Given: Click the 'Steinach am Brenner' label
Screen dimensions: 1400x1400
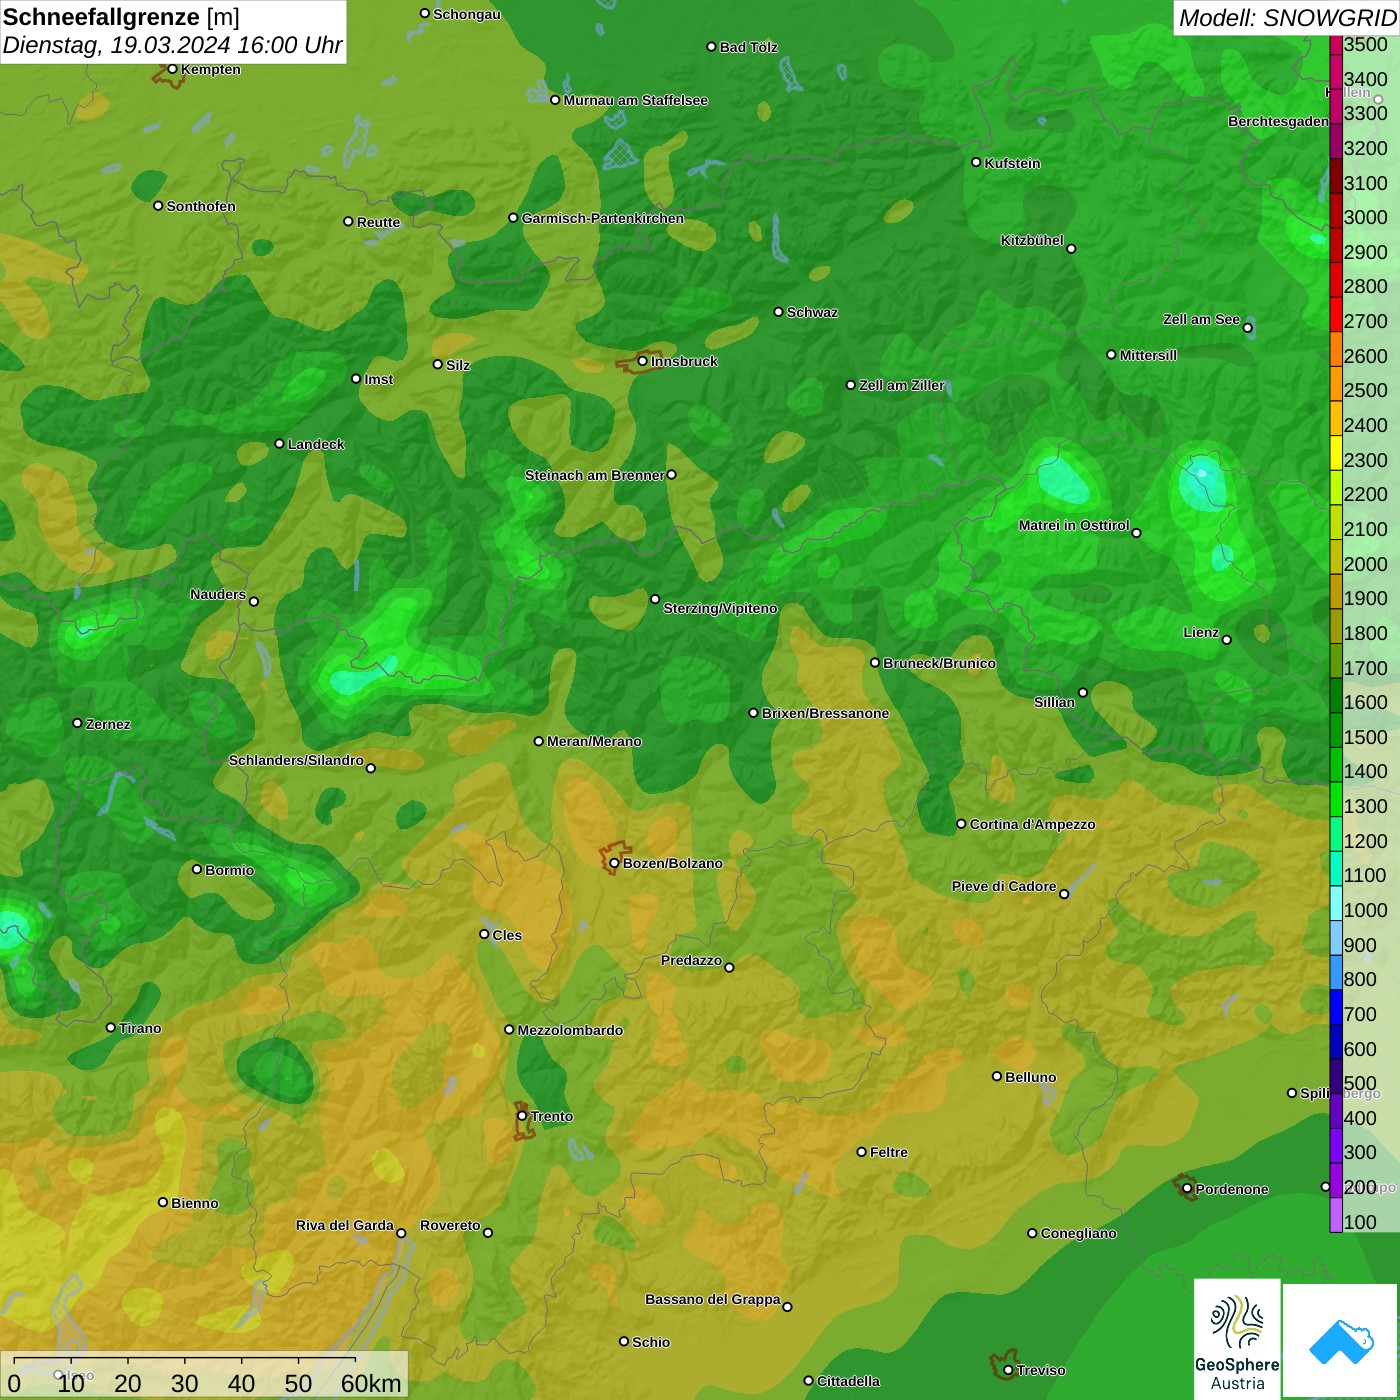Looking at the screenshot, I should [595, 475].
